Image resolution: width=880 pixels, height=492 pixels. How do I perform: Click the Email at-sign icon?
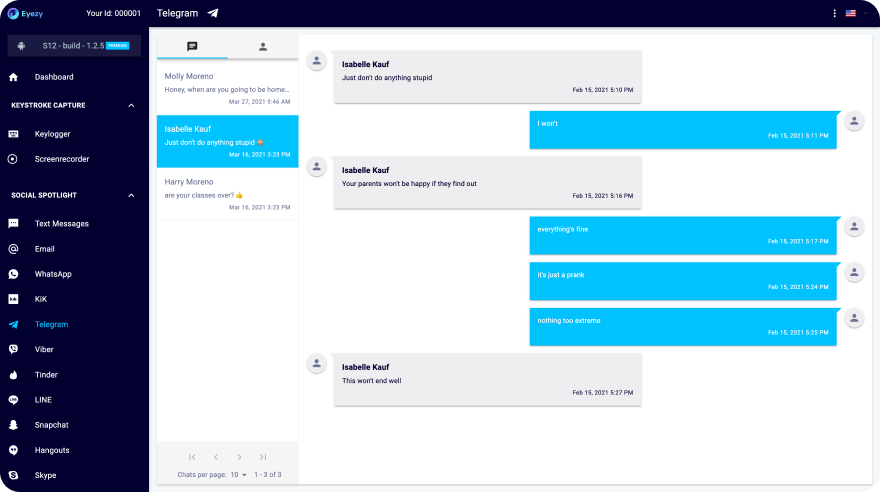click(x=13, y=249)
